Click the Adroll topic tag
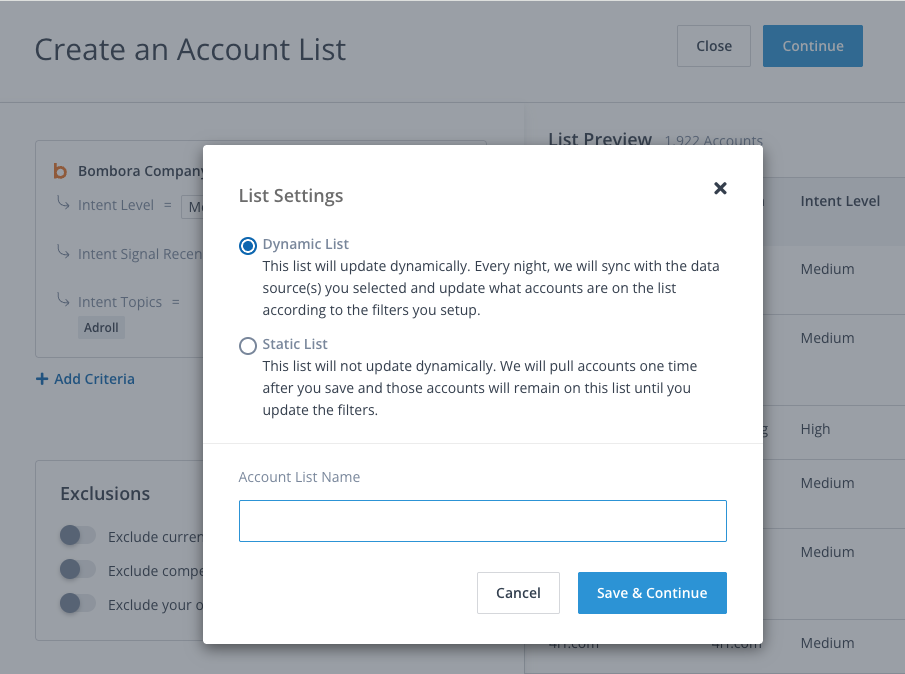 click(x=103, y=327)
